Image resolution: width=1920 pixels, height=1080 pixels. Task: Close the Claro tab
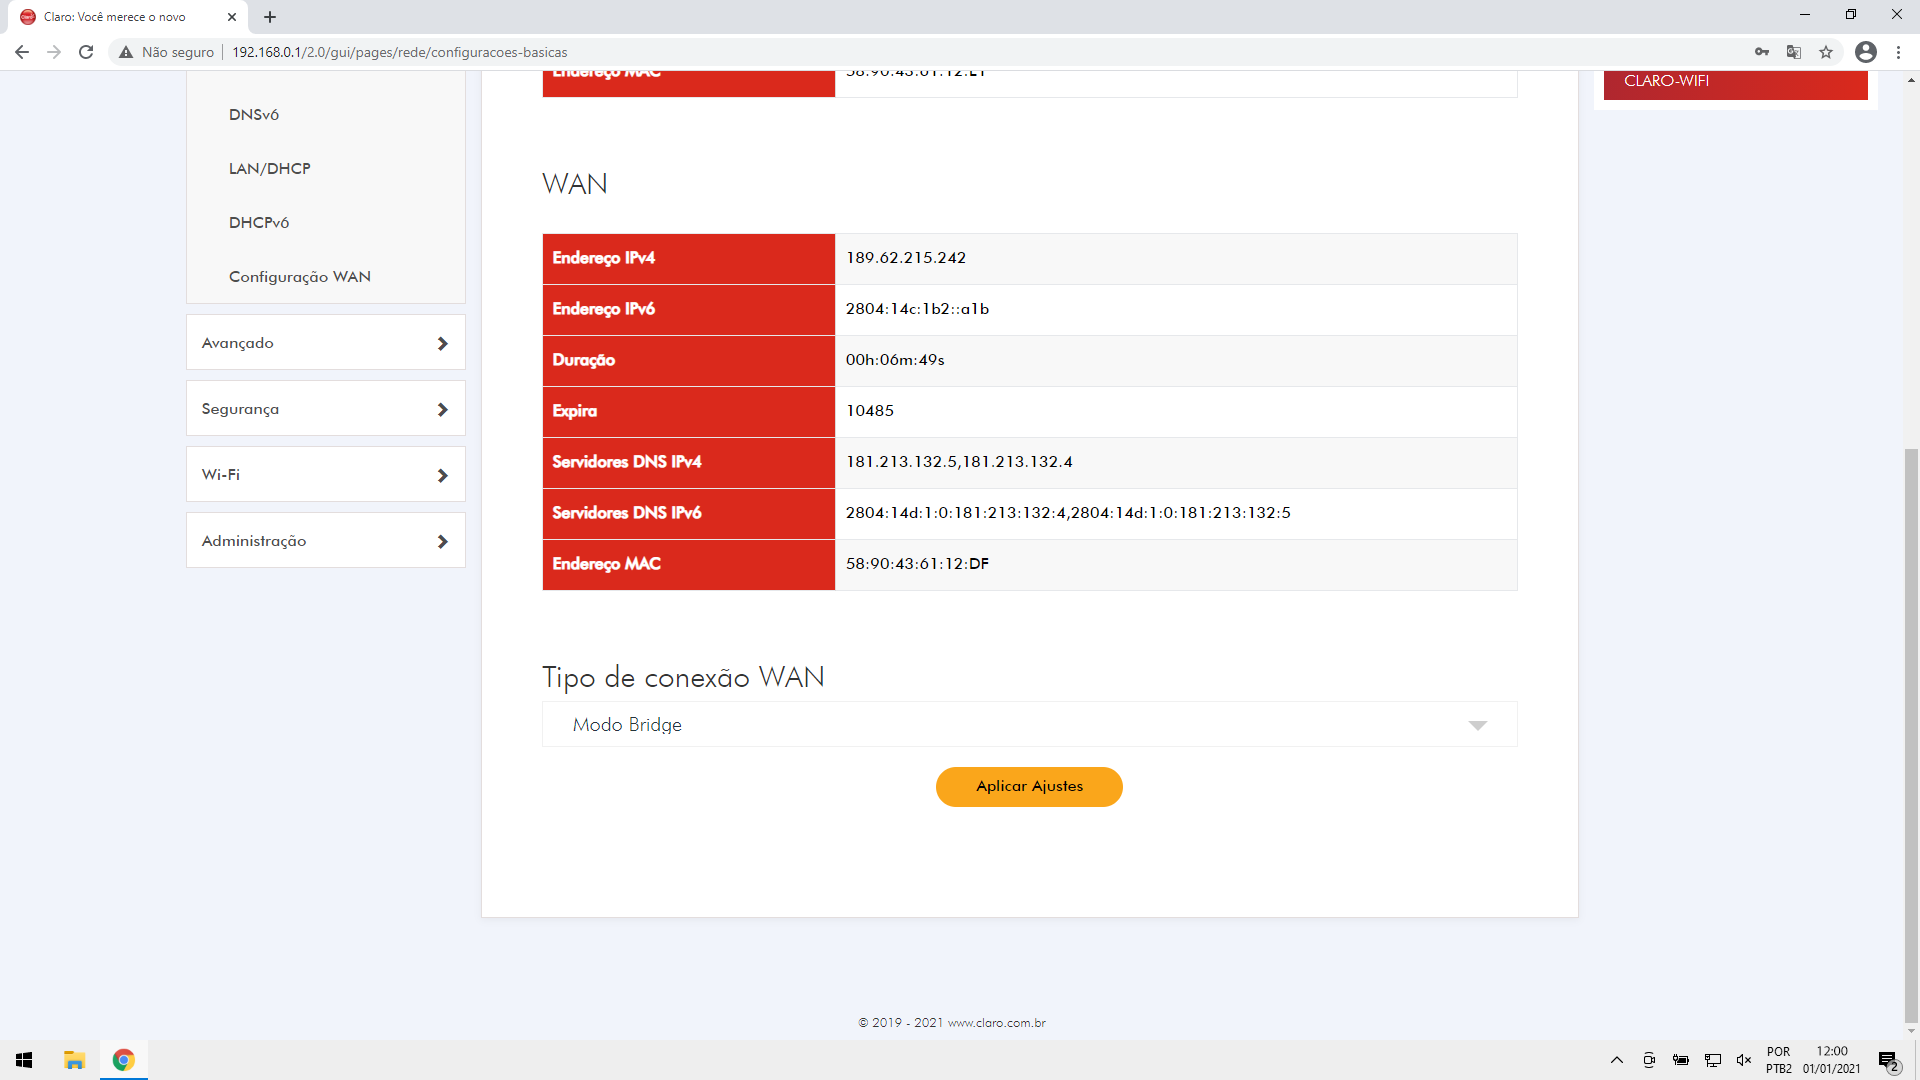point(232,17)
